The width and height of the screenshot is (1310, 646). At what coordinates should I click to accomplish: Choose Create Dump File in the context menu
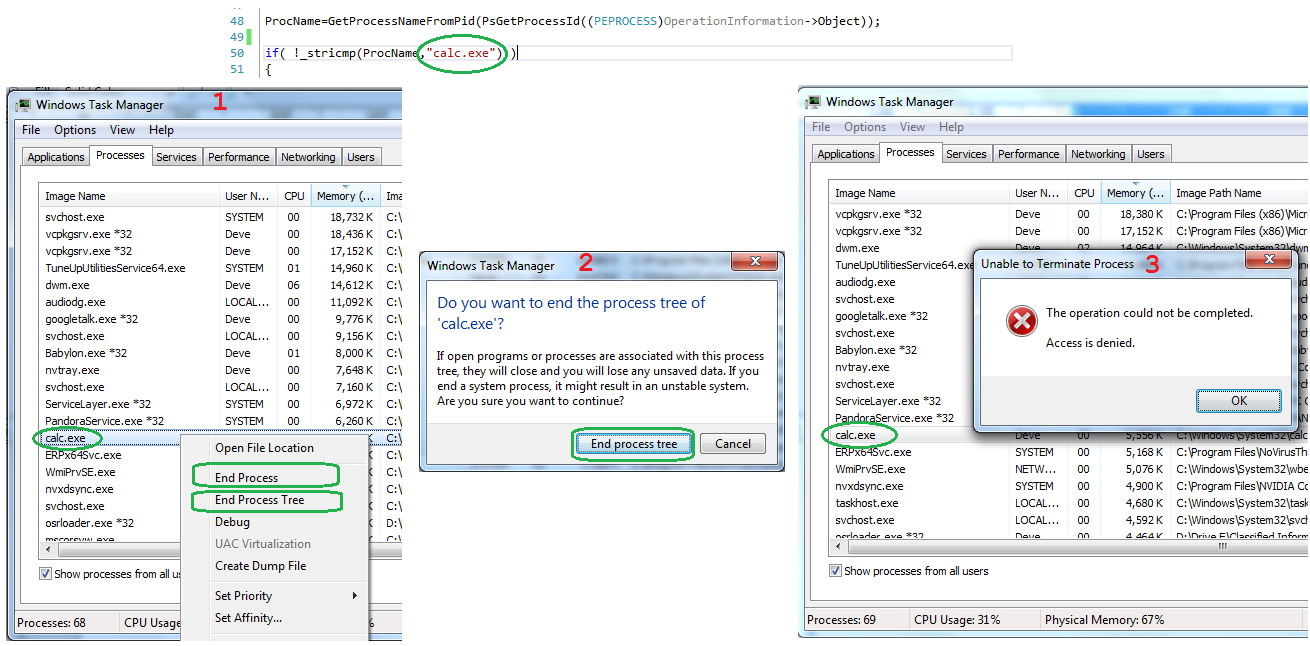[260, 566]
